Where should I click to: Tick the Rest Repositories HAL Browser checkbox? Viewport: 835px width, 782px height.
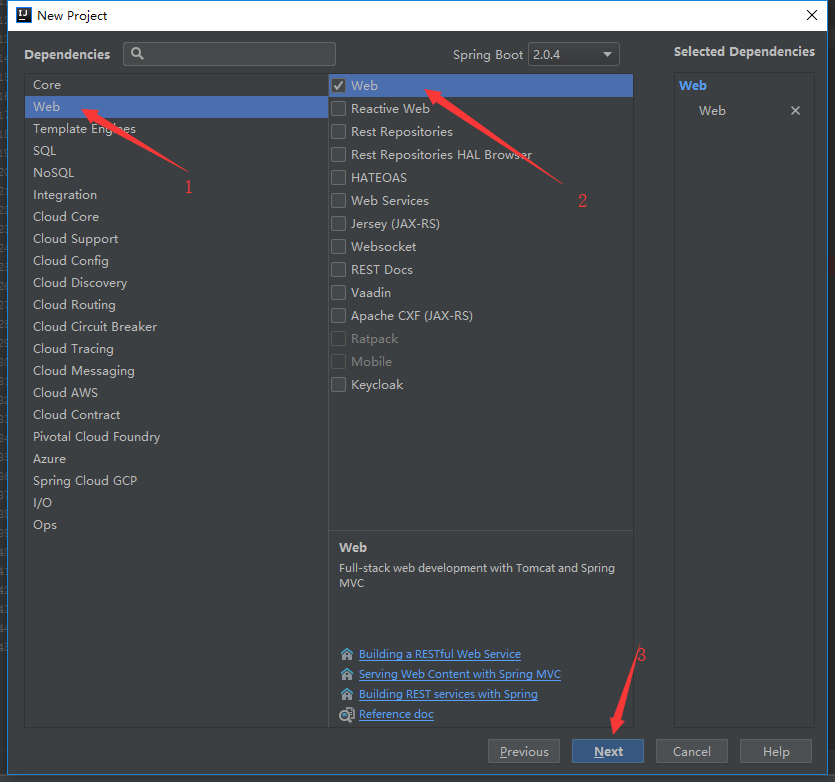(339, 154)
